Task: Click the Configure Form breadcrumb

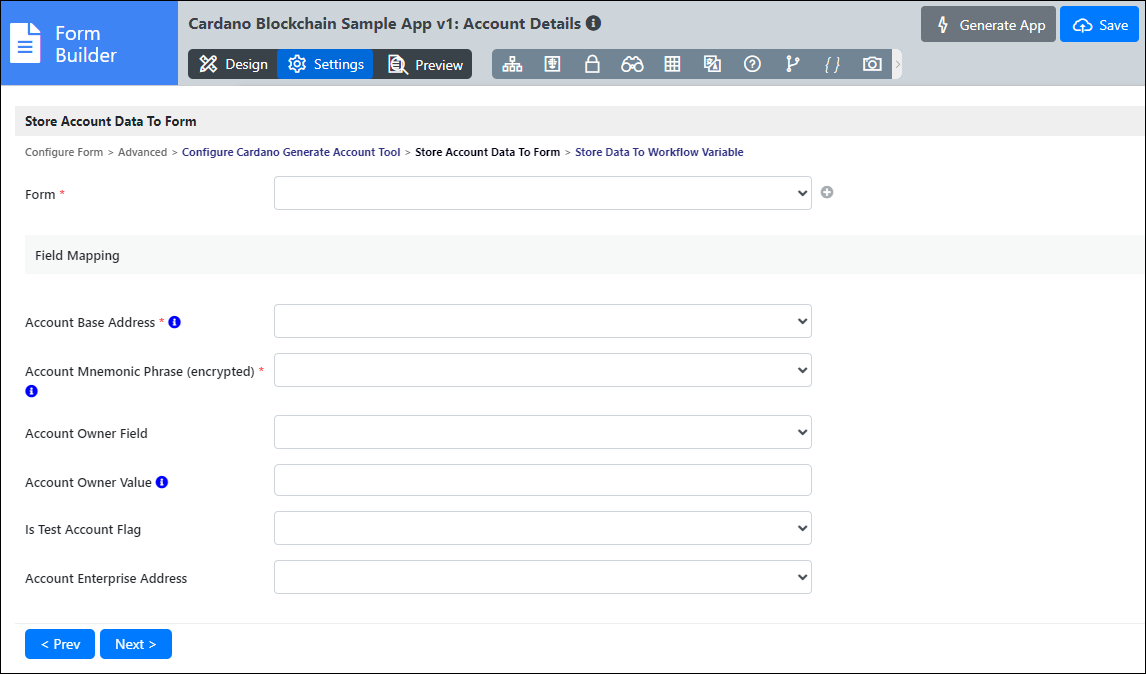Action: [x=64, y=152]
